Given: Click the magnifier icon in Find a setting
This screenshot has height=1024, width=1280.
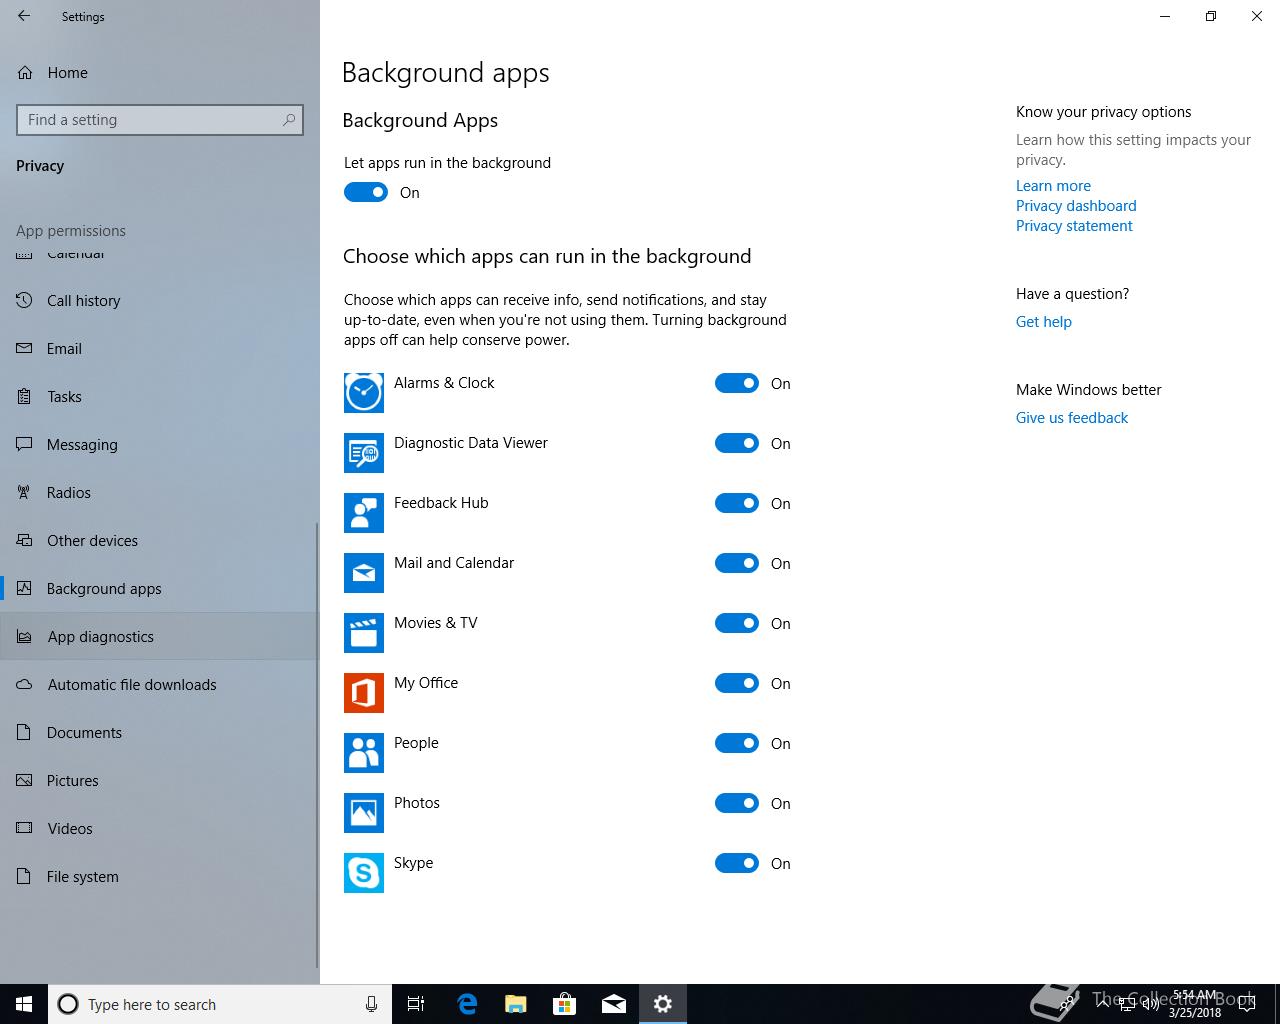Looking at the screenshot, I should coord(289,120).
